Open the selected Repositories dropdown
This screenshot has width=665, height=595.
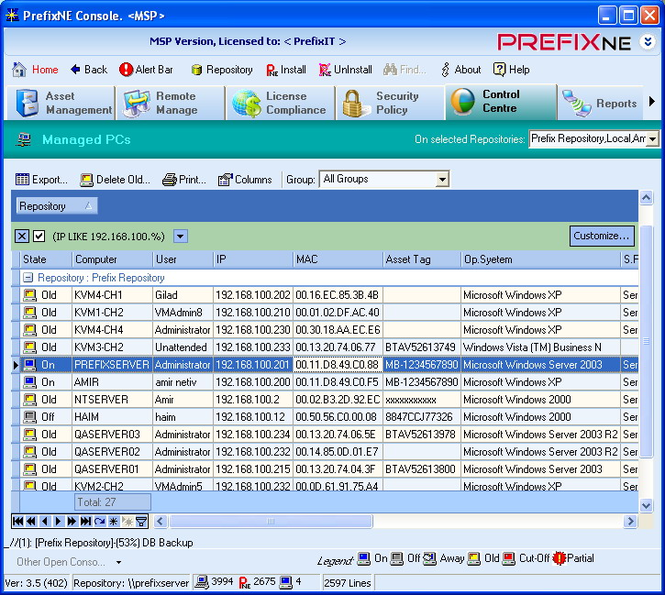(653, 139)
